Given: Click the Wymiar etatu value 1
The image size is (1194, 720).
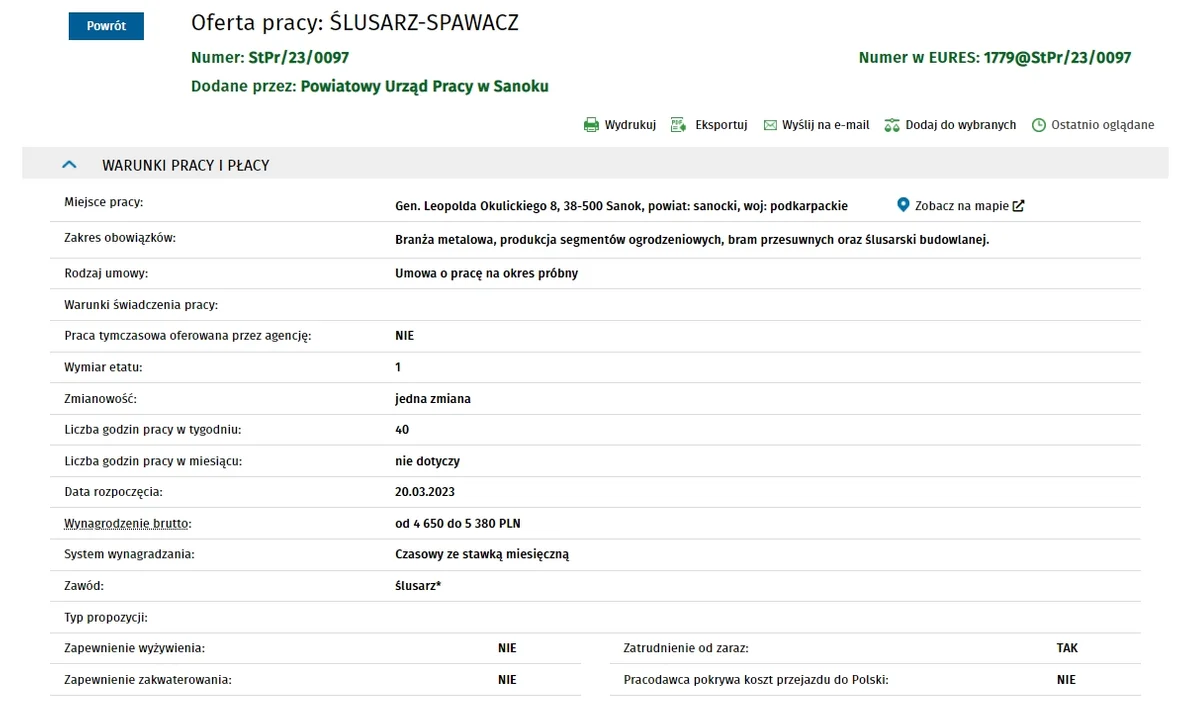Looking at the screenshot, I should coord(397,367).
